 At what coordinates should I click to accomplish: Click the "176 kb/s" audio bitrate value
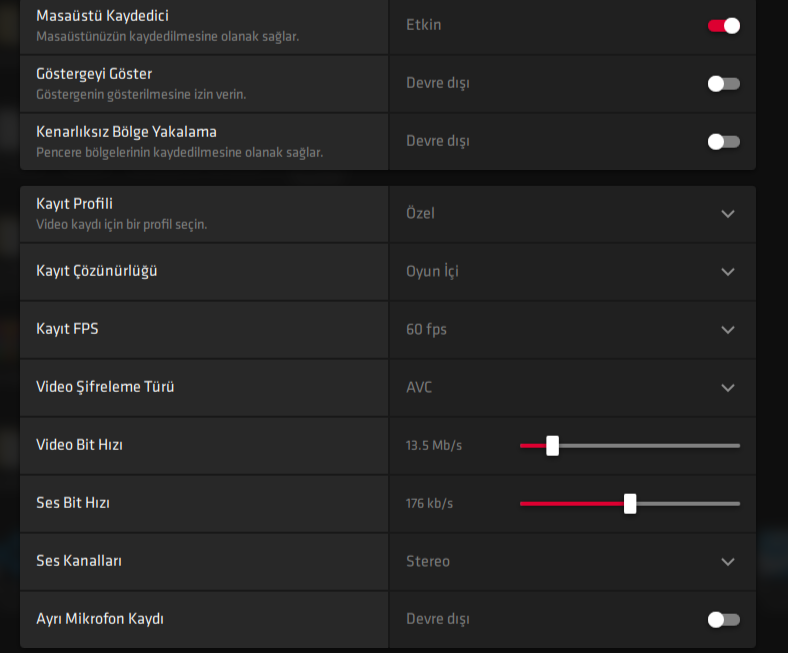430,504
